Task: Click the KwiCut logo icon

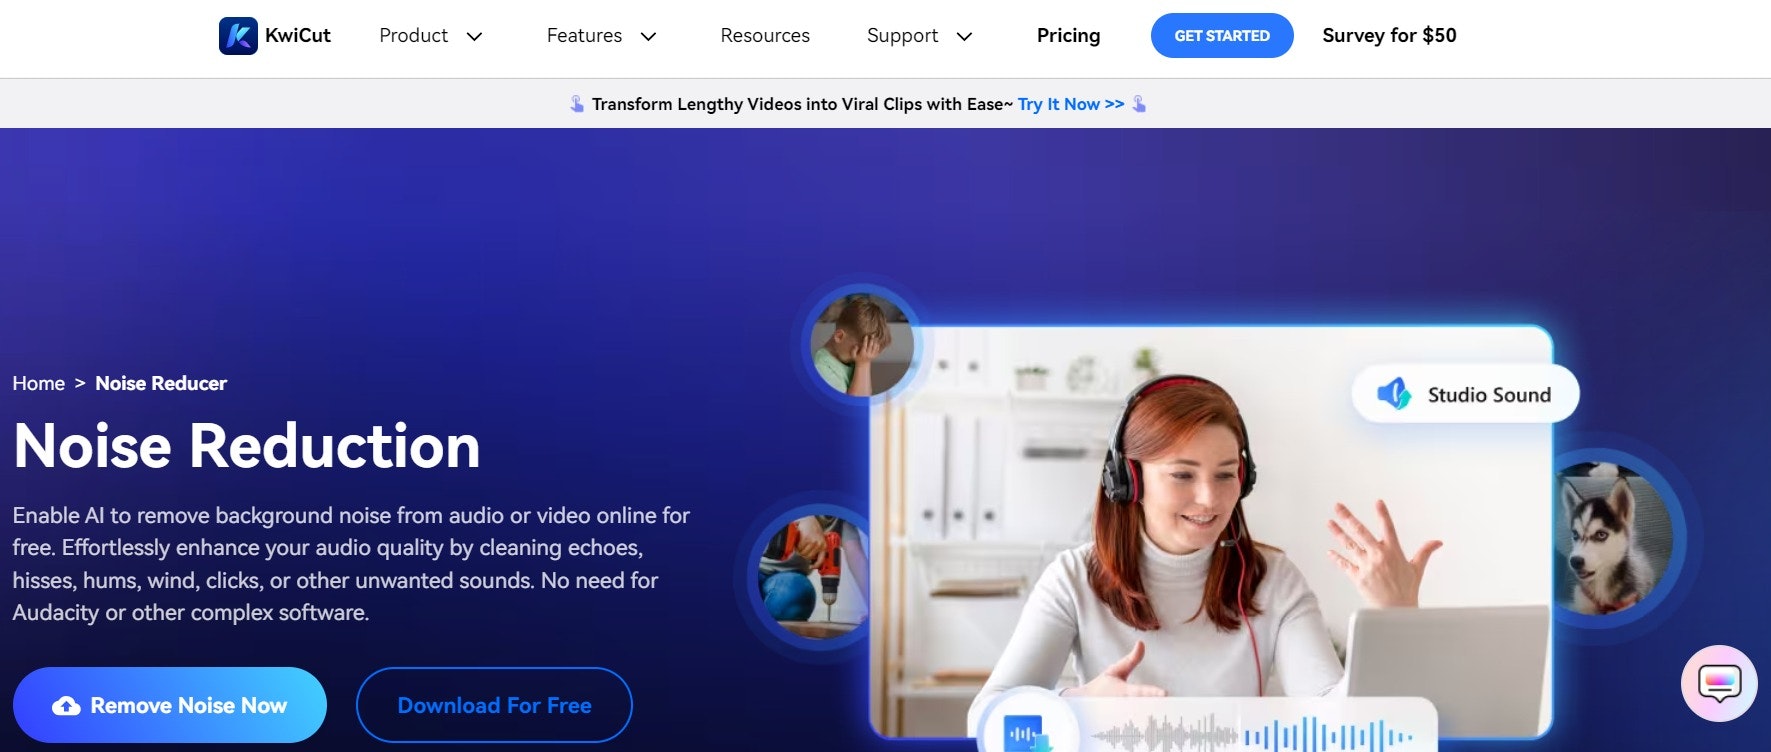Action: (238, 36)
